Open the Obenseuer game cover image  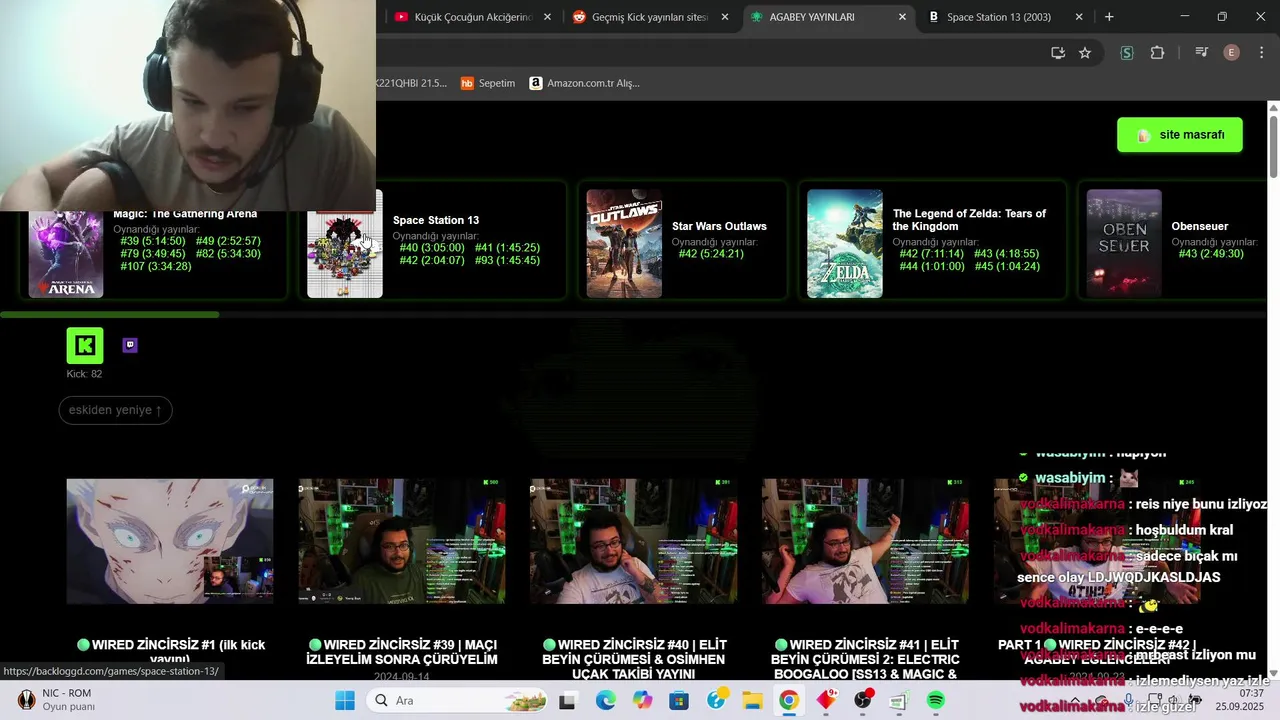(x=1124, y=243)
